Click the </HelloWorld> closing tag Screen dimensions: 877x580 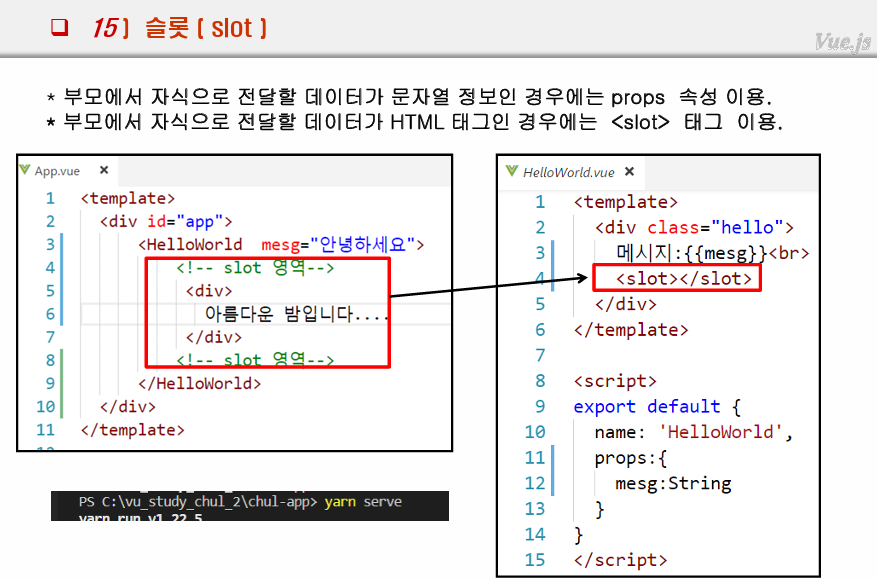coord(200,383)
